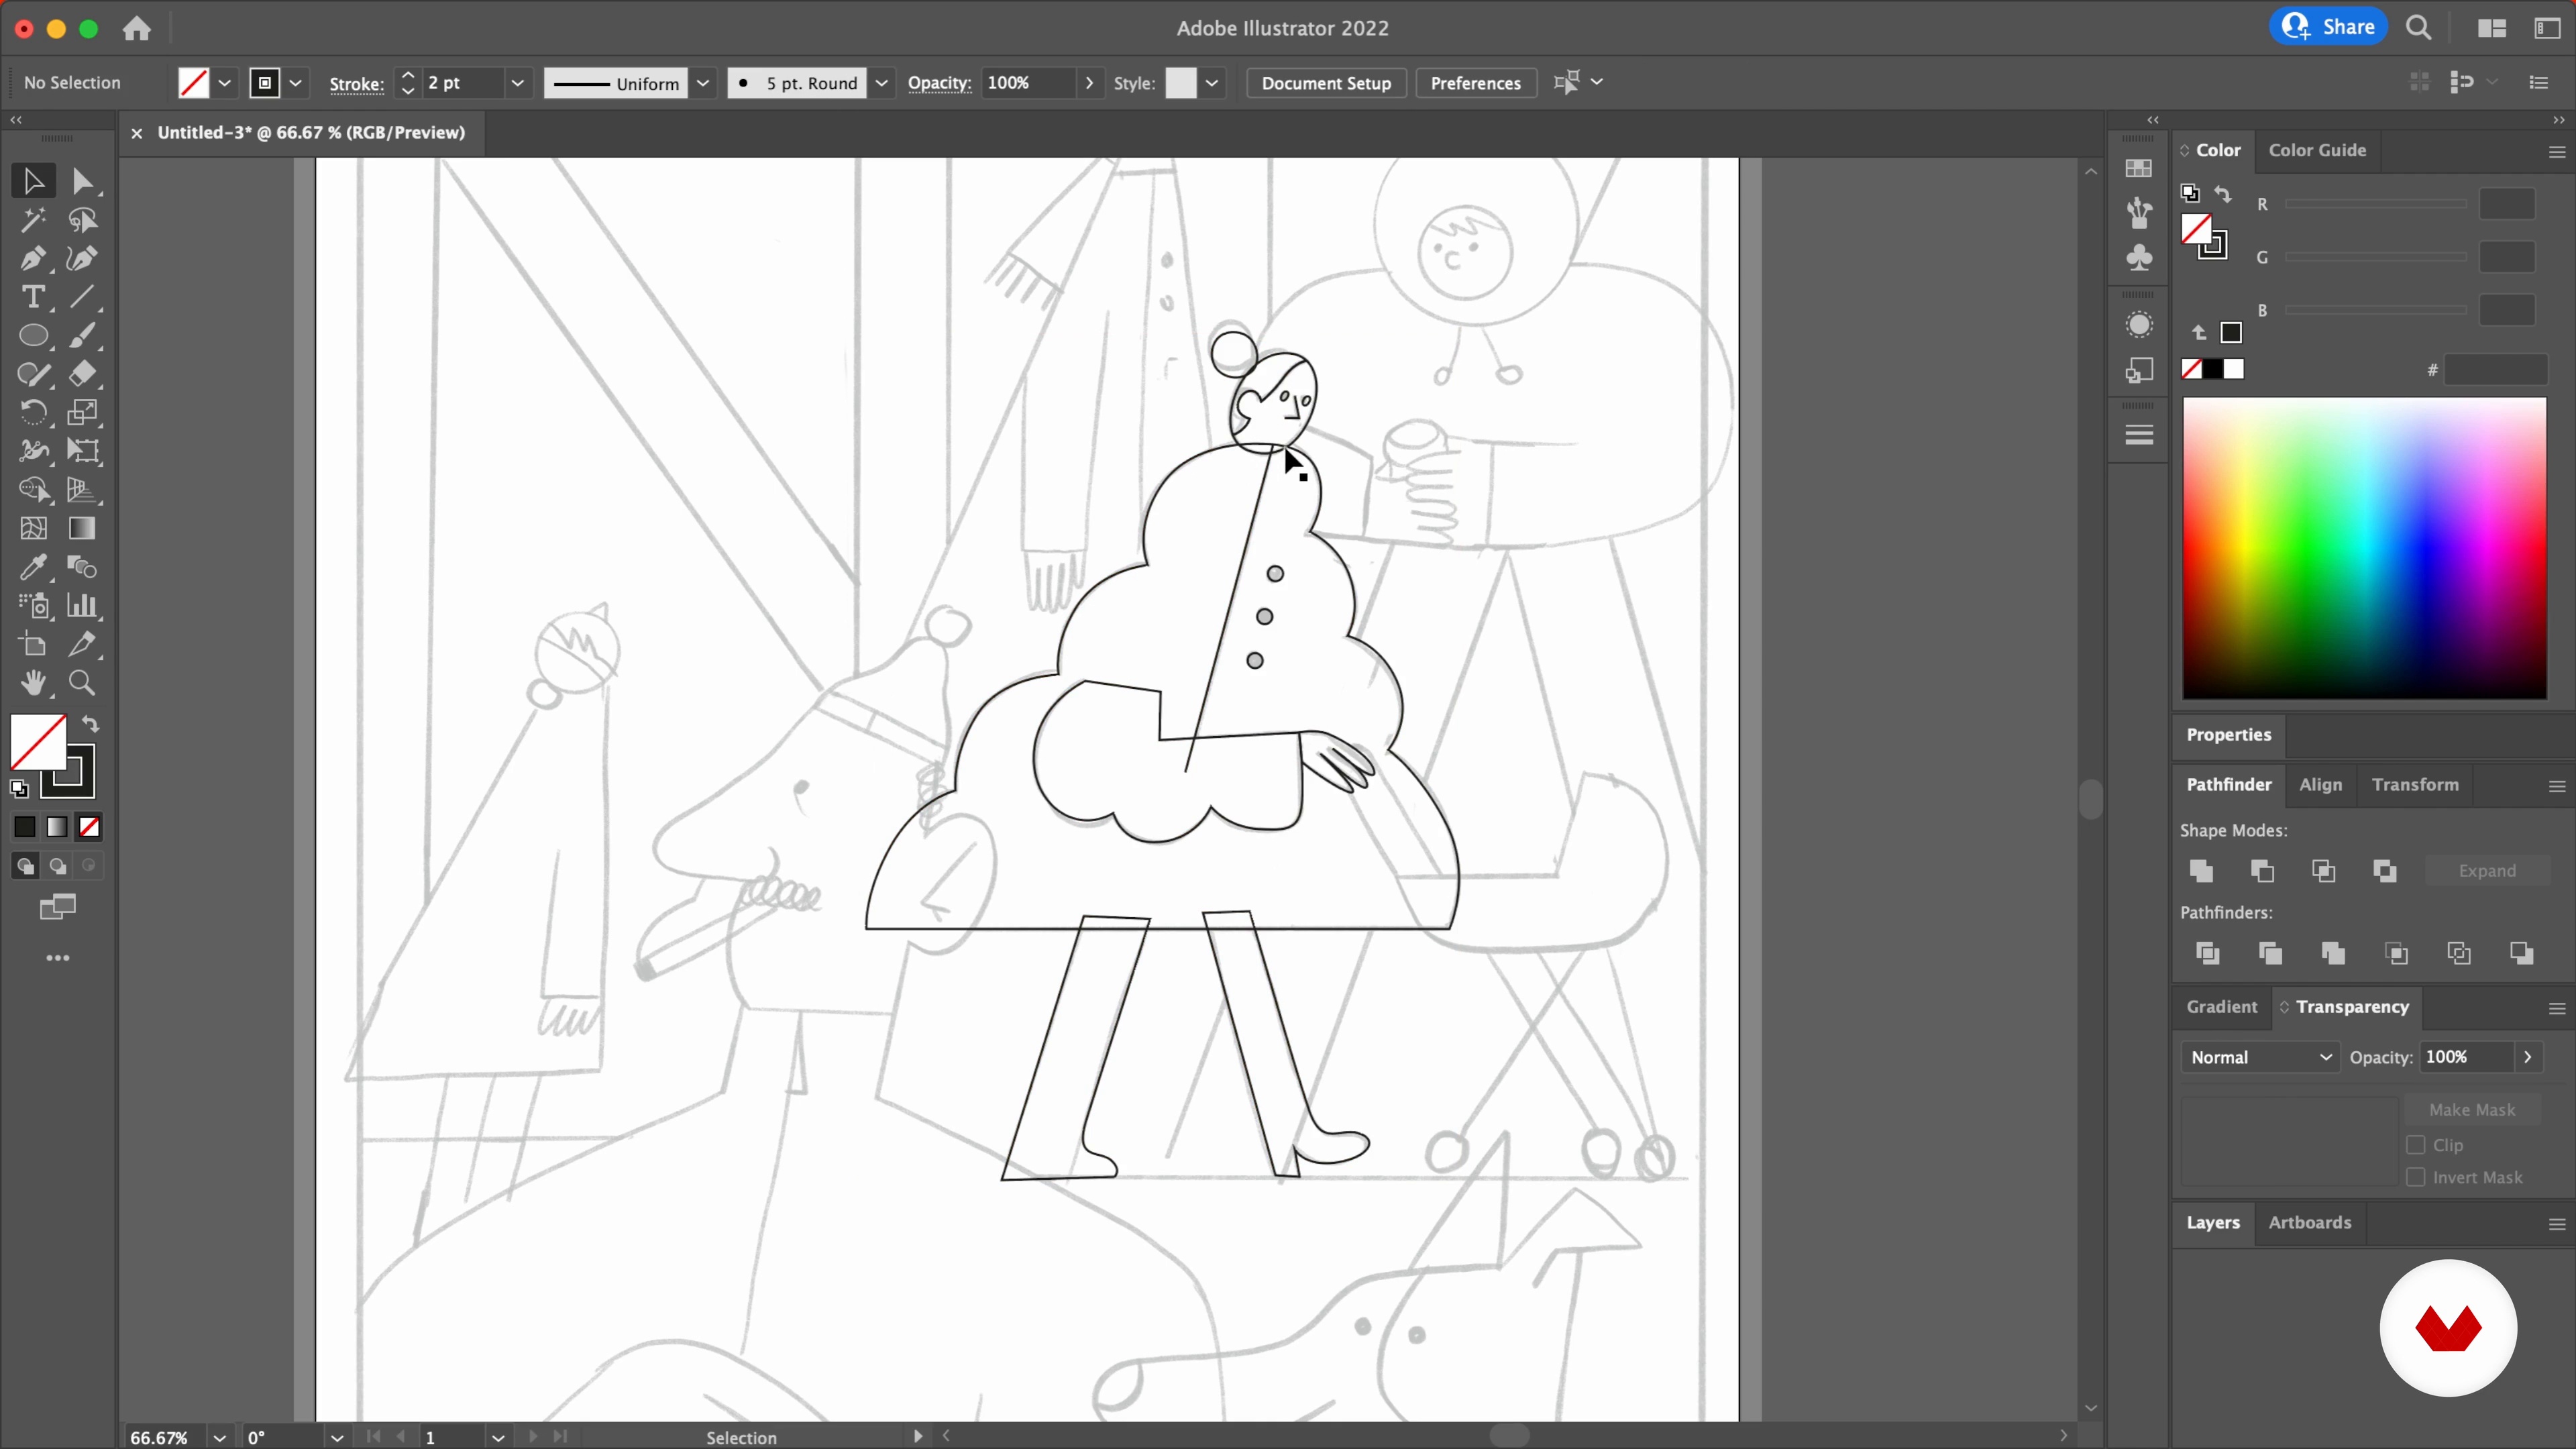Viewport: 2576px width, 1449px height.
Task: Select the Eyedropper tool
Action: (33, 567)
